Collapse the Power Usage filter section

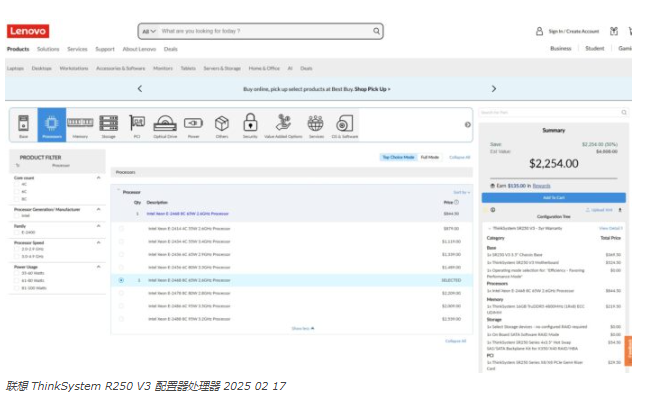[x=98, y=267]
